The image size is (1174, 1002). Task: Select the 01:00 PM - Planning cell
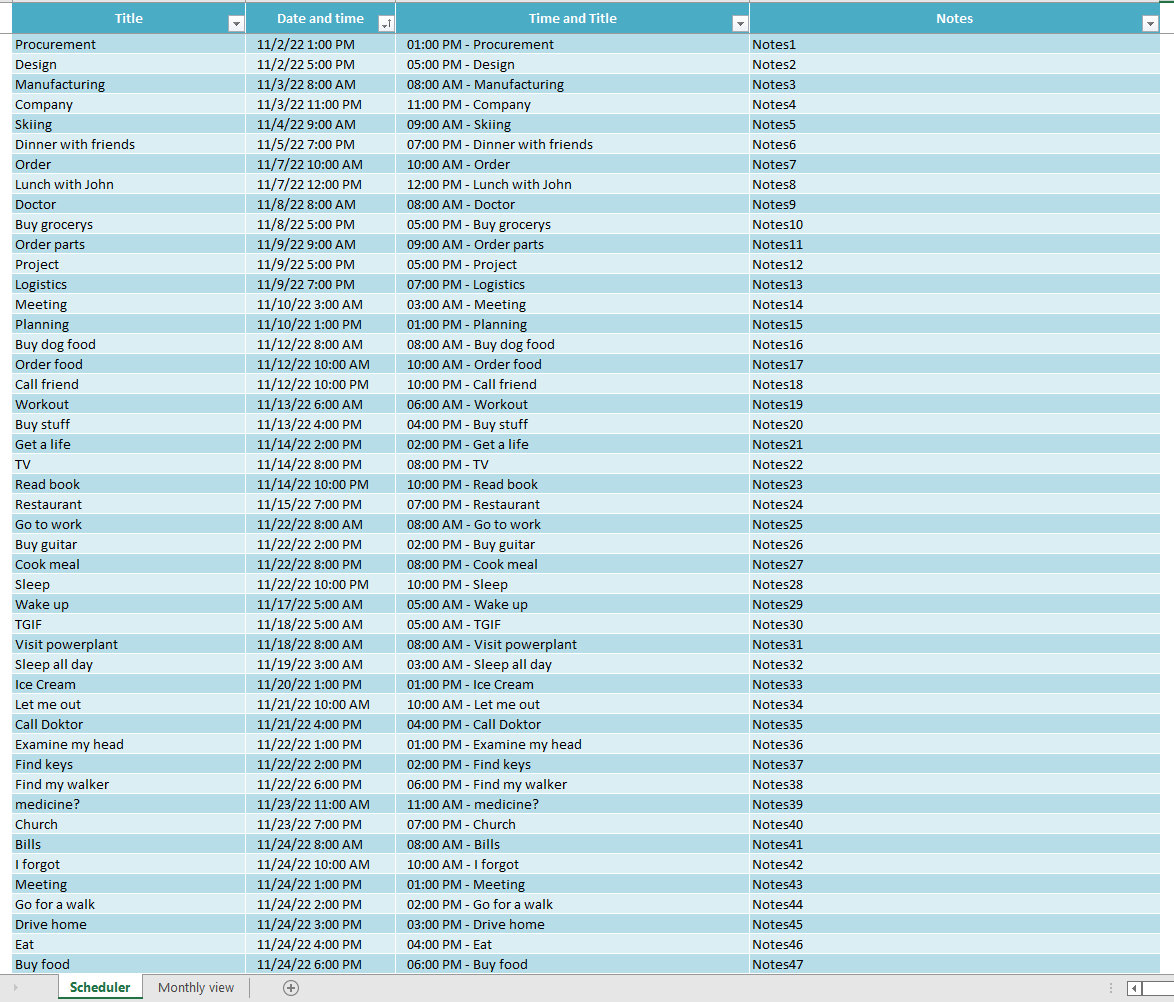click(x=573, y=324)
